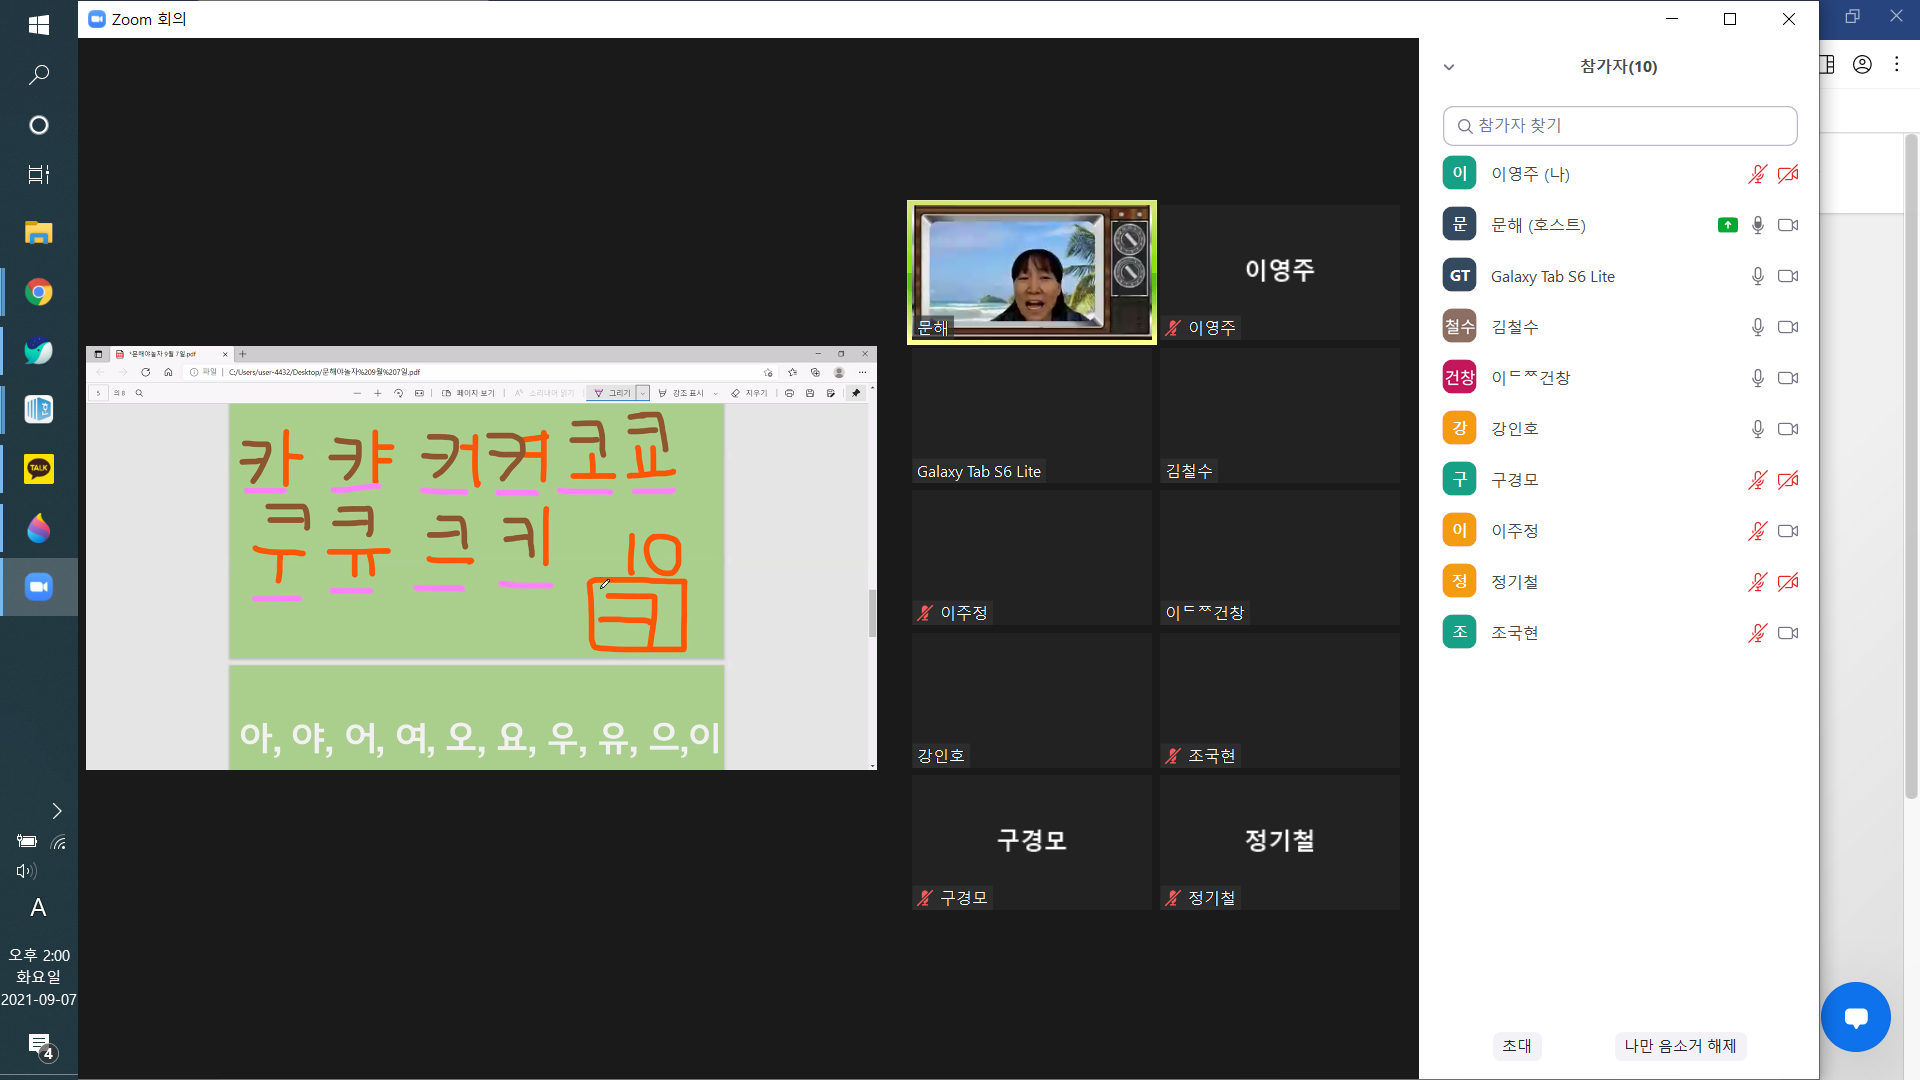Click 김철수 video icon
The height and width of the screenshot is (1080, 1920).
1788,327
